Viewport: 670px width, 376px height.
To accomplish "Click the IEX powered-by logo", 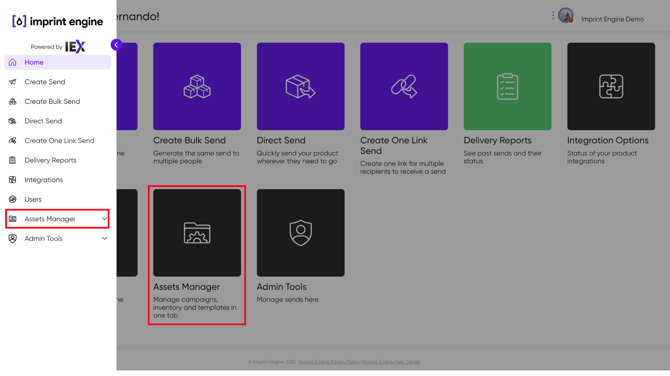I will [75, 47].
